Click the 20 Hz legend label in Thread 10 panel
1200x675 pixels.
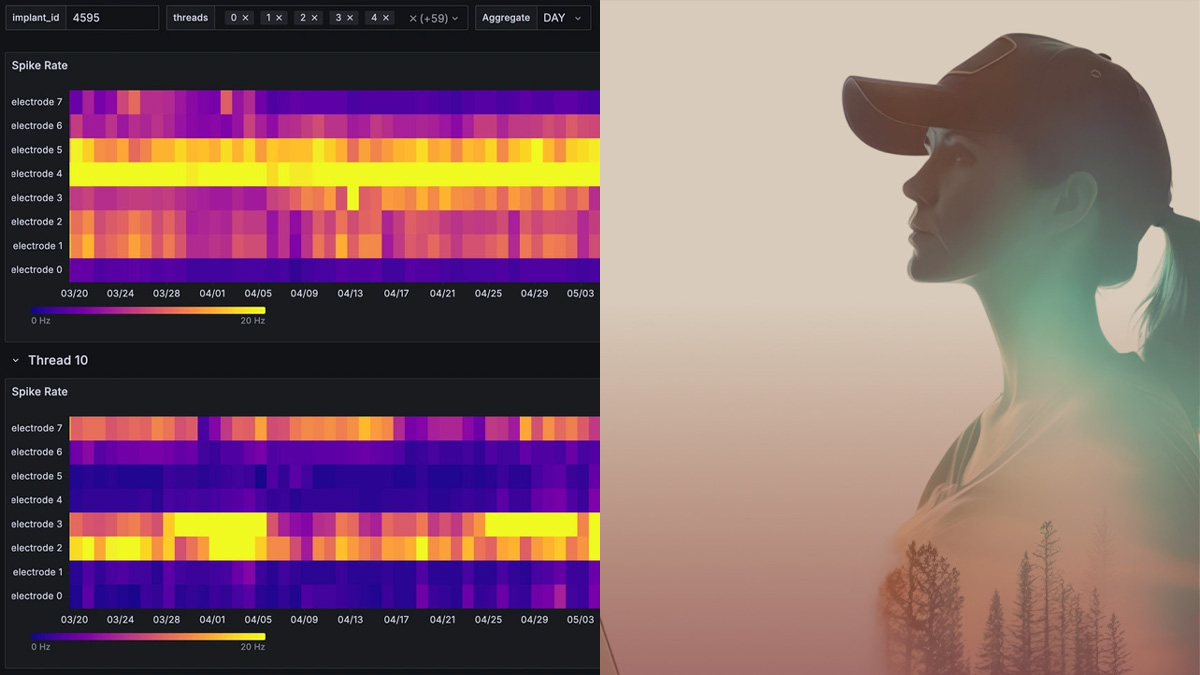point(252,647)
